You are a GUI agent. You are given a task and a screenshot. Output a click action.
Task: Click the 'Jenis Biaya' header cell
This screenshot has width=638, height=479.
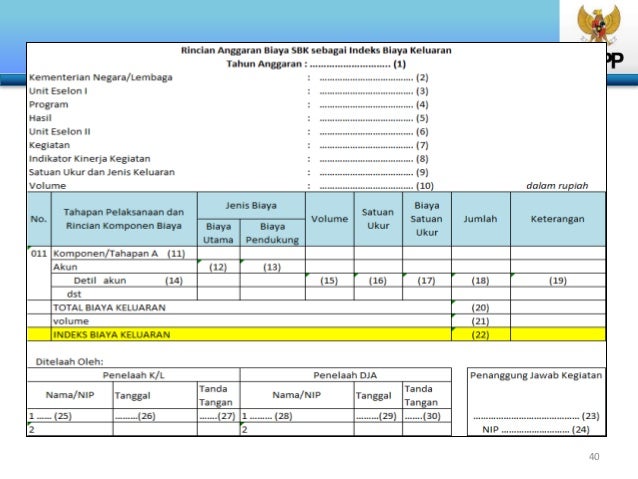pyautogui.click(x=251, y=206)
